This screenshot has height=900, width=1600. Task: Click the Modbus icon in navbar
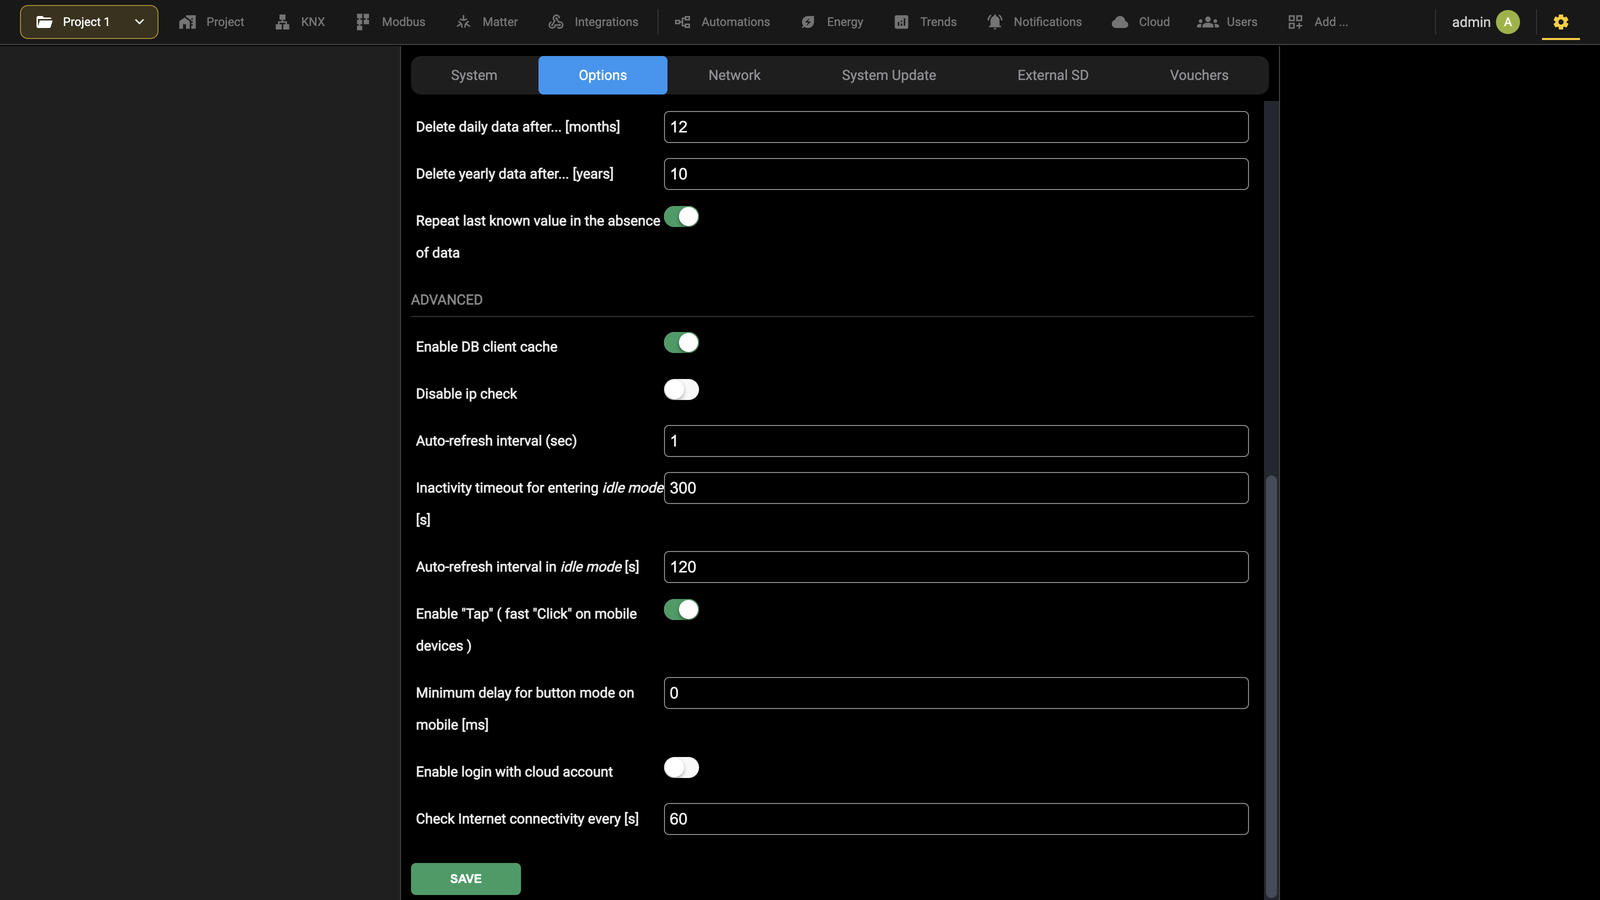click(x=363, y=22)
